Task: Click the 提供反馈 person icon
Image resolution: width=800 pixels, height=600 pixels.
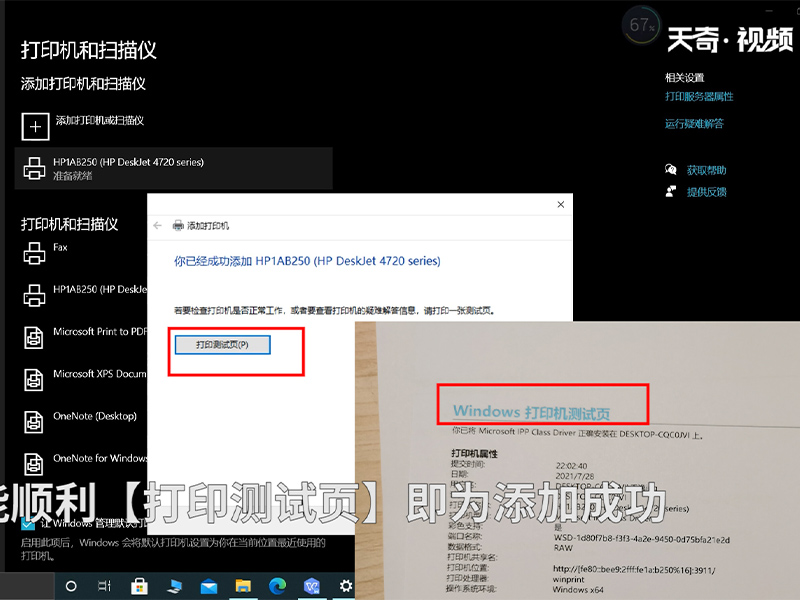Action: pos(671,191)
